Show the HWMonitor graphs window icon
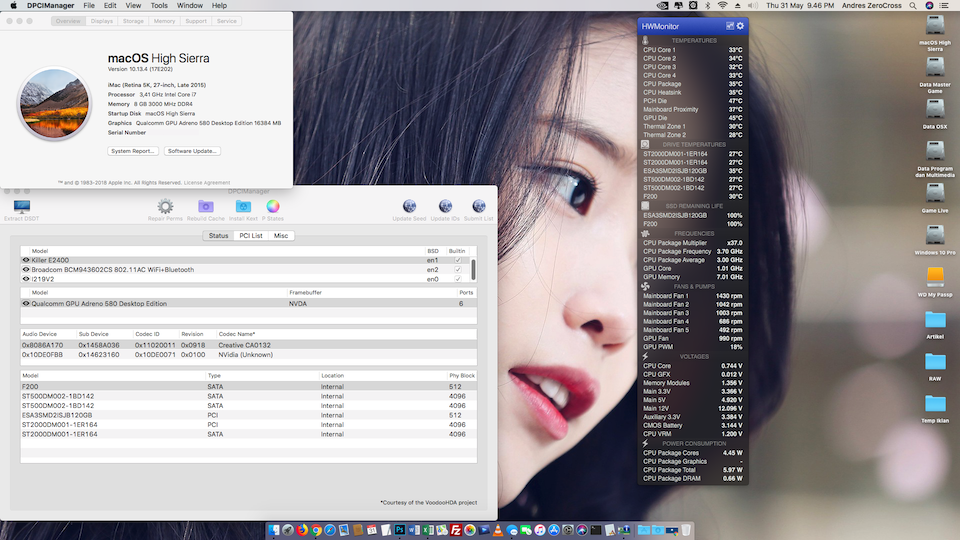This screenshot has width=960, height=540. point(729,26)
